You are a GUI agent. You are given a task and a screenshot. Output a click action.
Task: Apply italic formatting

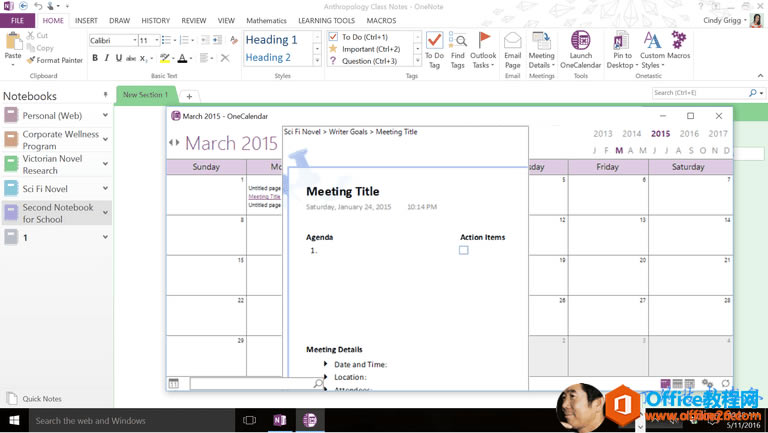tap(107, 58)
